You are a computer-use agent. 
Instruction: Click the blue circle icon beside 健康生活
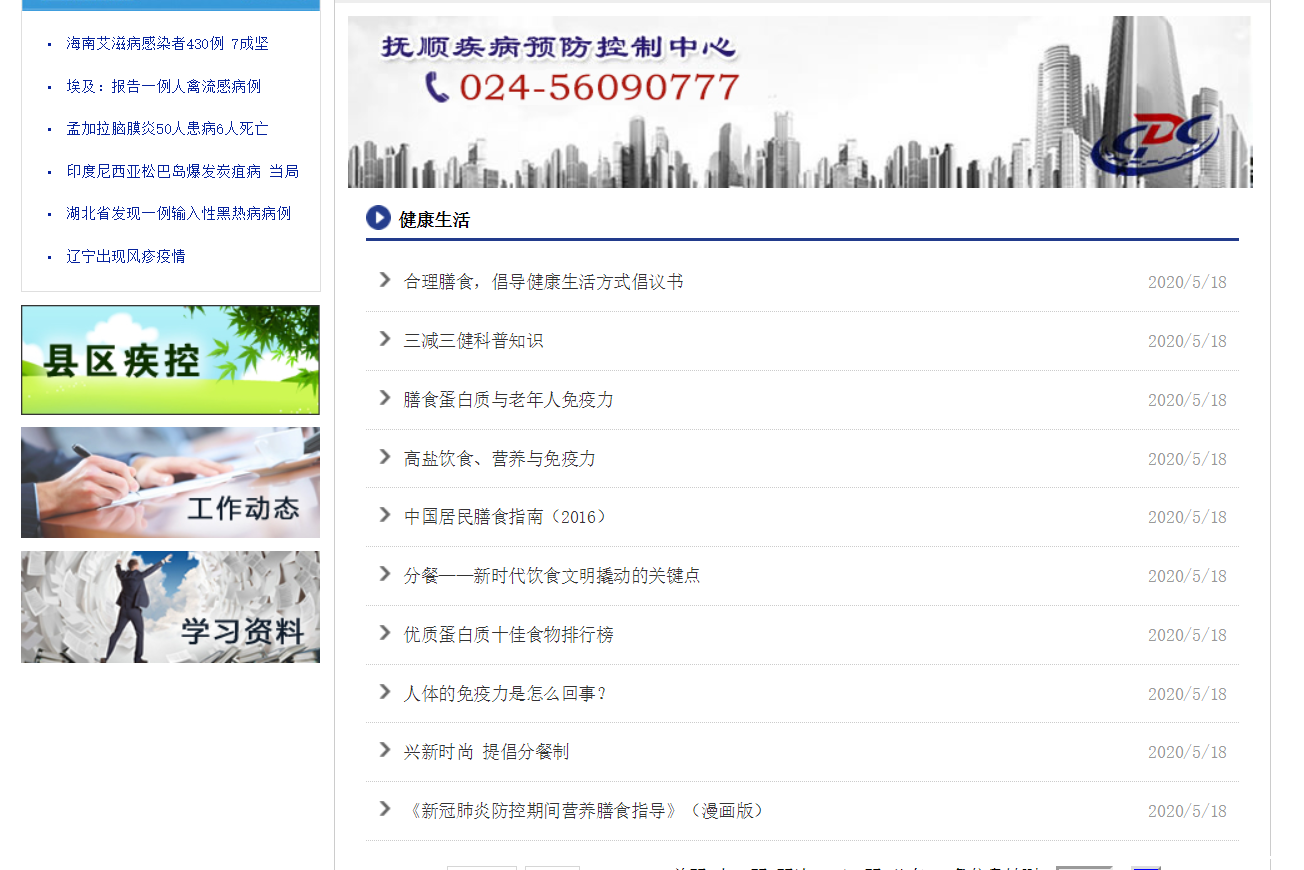point(378,218)
